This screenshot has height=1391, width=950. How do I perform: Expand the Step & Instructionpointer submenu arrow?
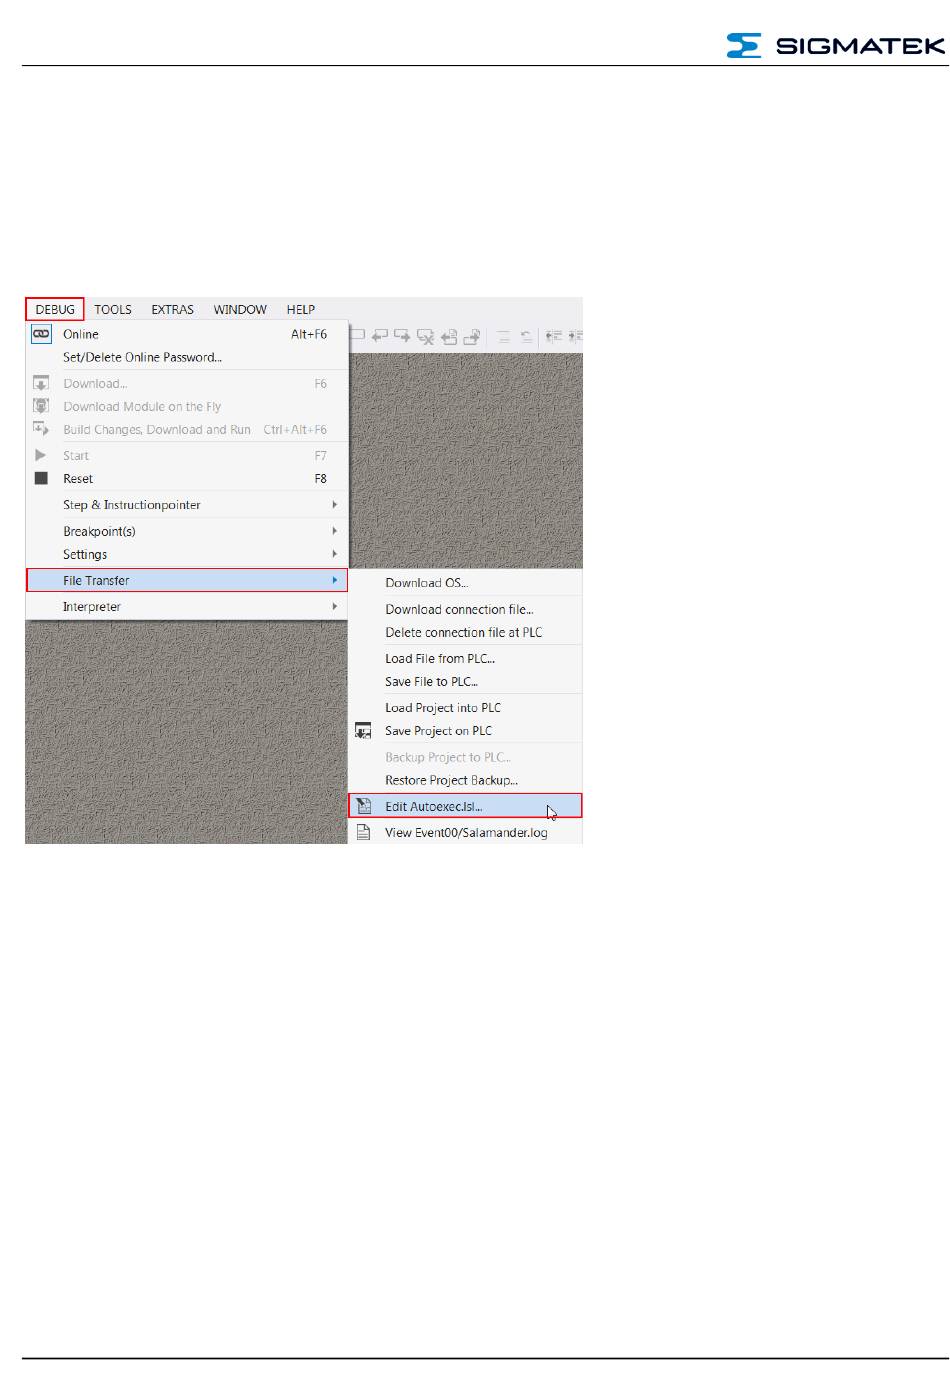(x=335, y=505)
